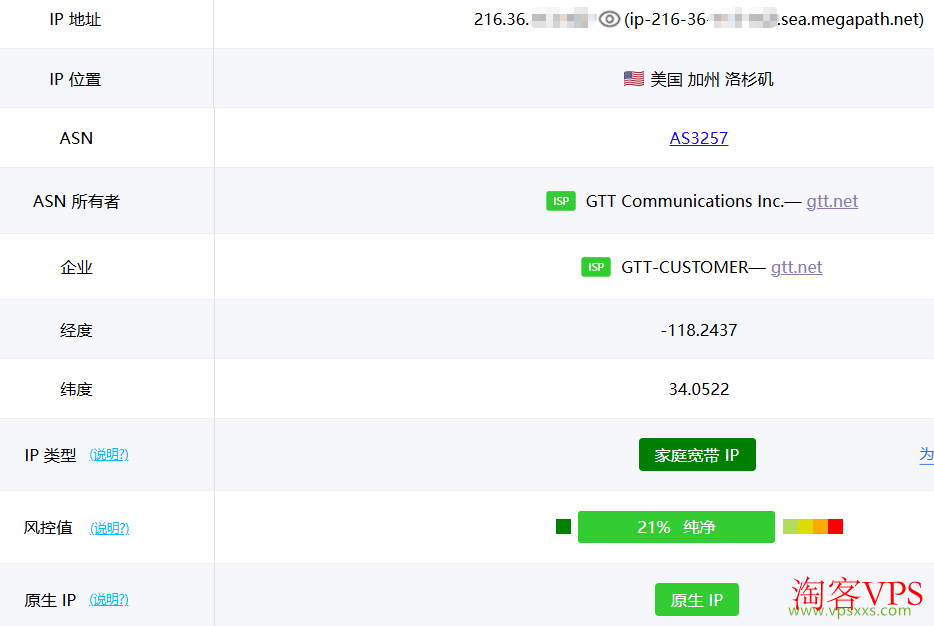
Task: Click the ISP badge beside GTT Communications Inc.
Action: [x=561, y=201]
